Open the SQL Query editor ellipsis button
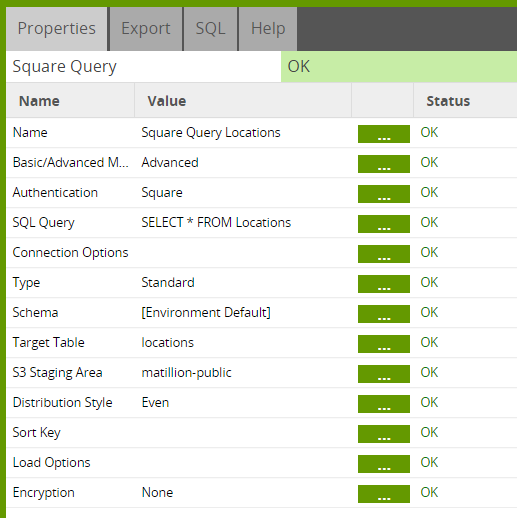The width and height of the screenshot is (517, 518). click(384, 224)
